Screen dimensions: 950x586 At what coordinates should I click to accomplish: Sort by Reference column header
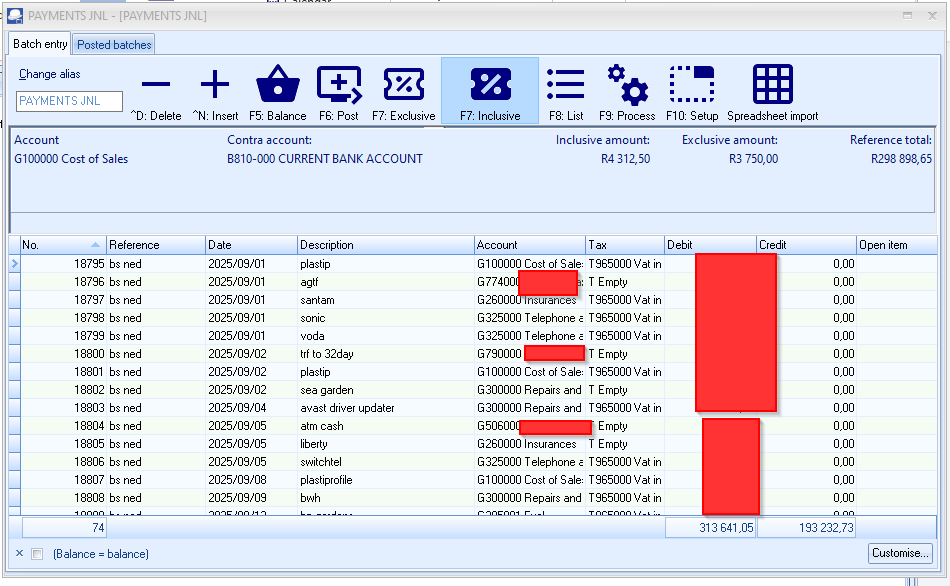(x=156, y=245)
